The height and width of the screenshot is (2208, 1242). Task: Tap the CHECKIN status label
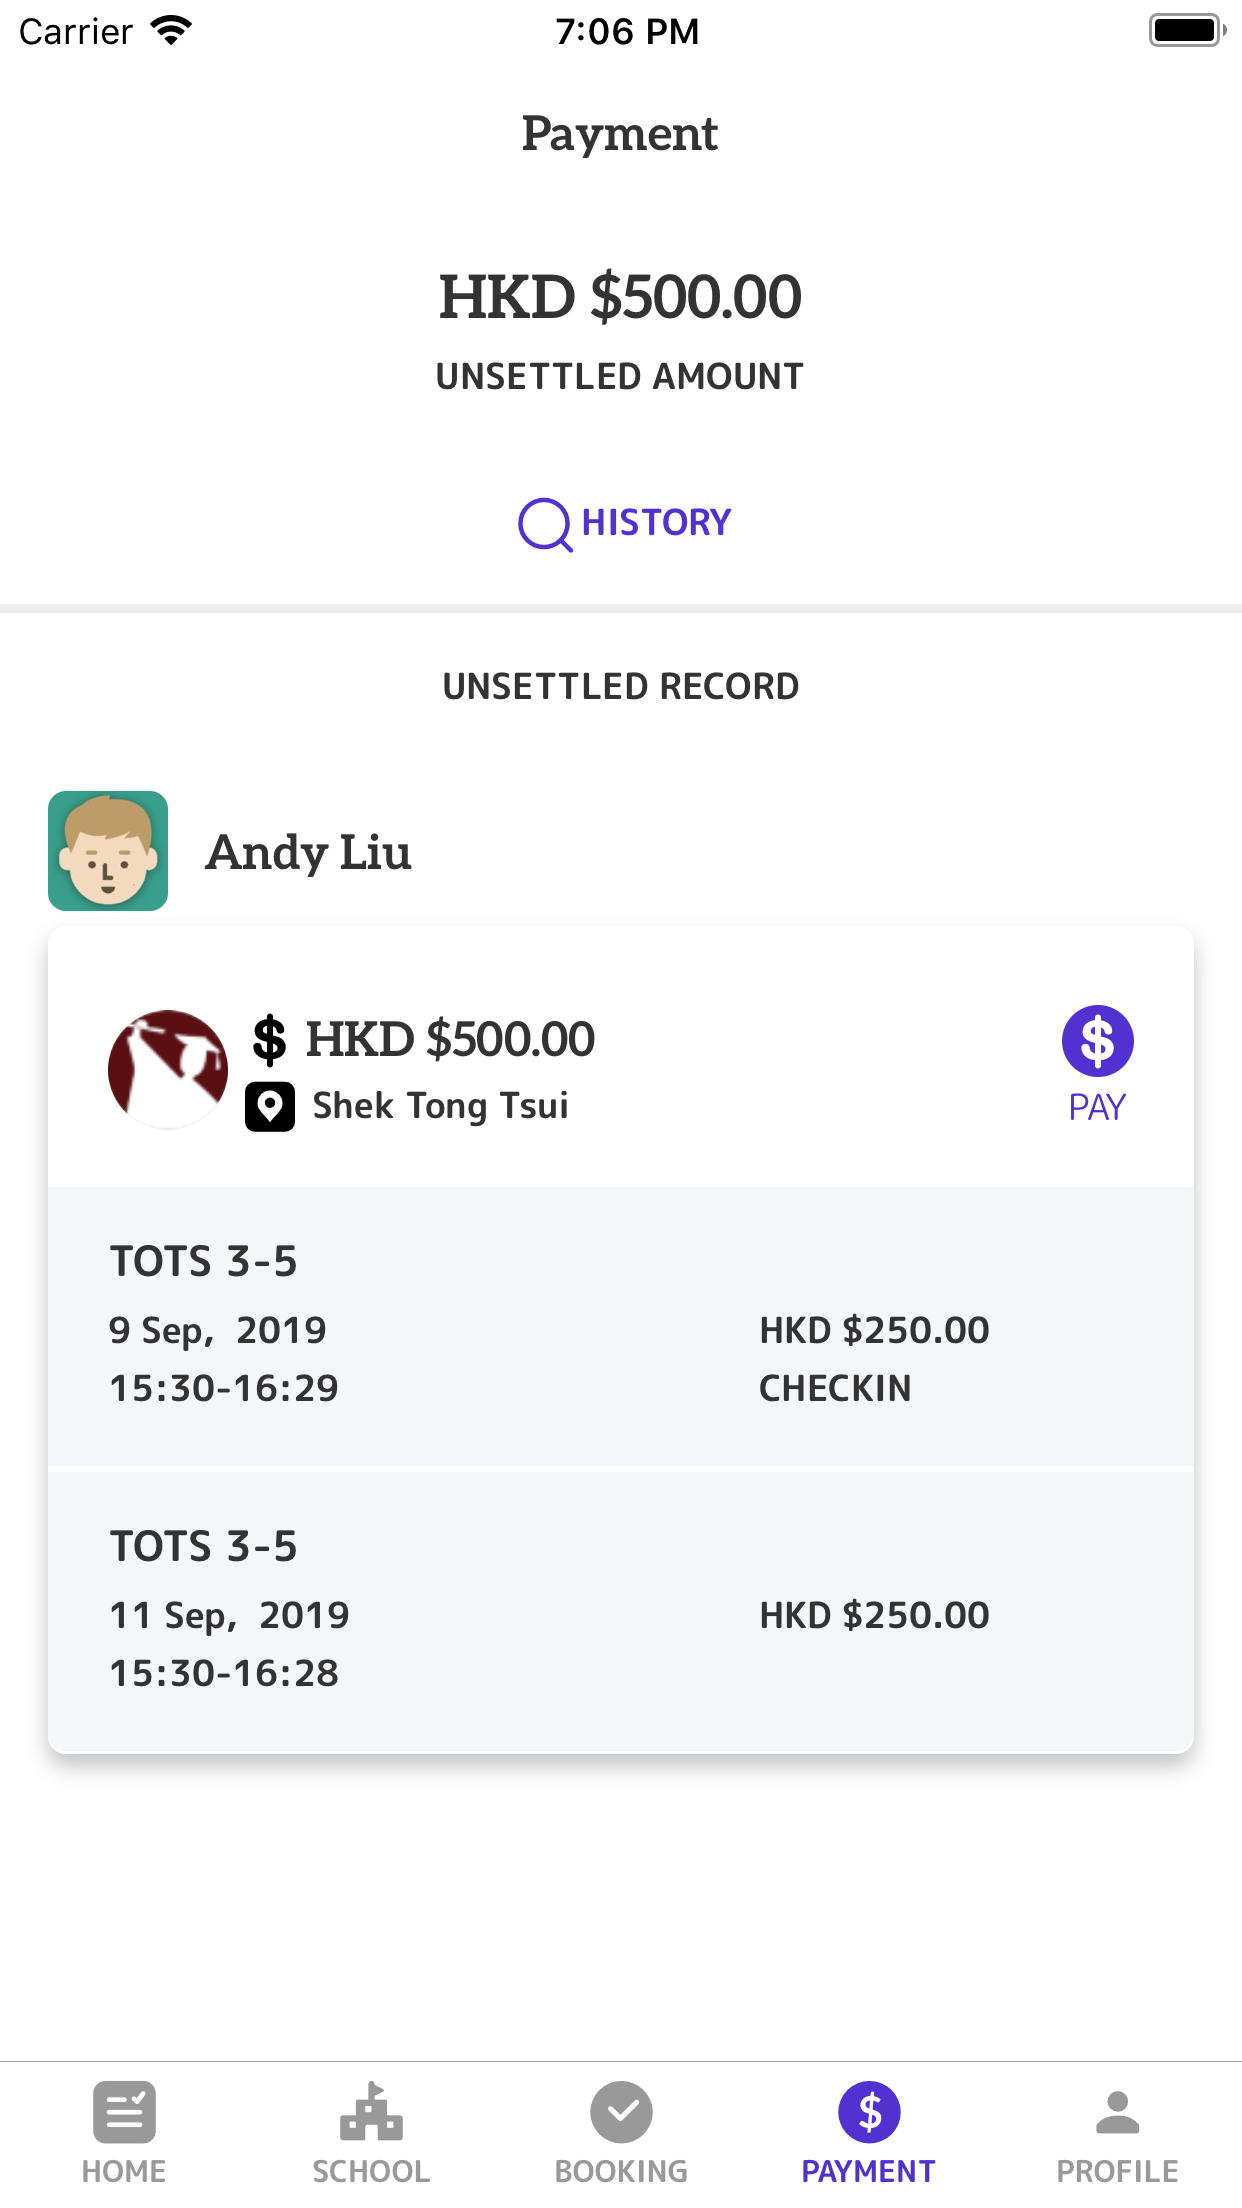click(835, 1388)
